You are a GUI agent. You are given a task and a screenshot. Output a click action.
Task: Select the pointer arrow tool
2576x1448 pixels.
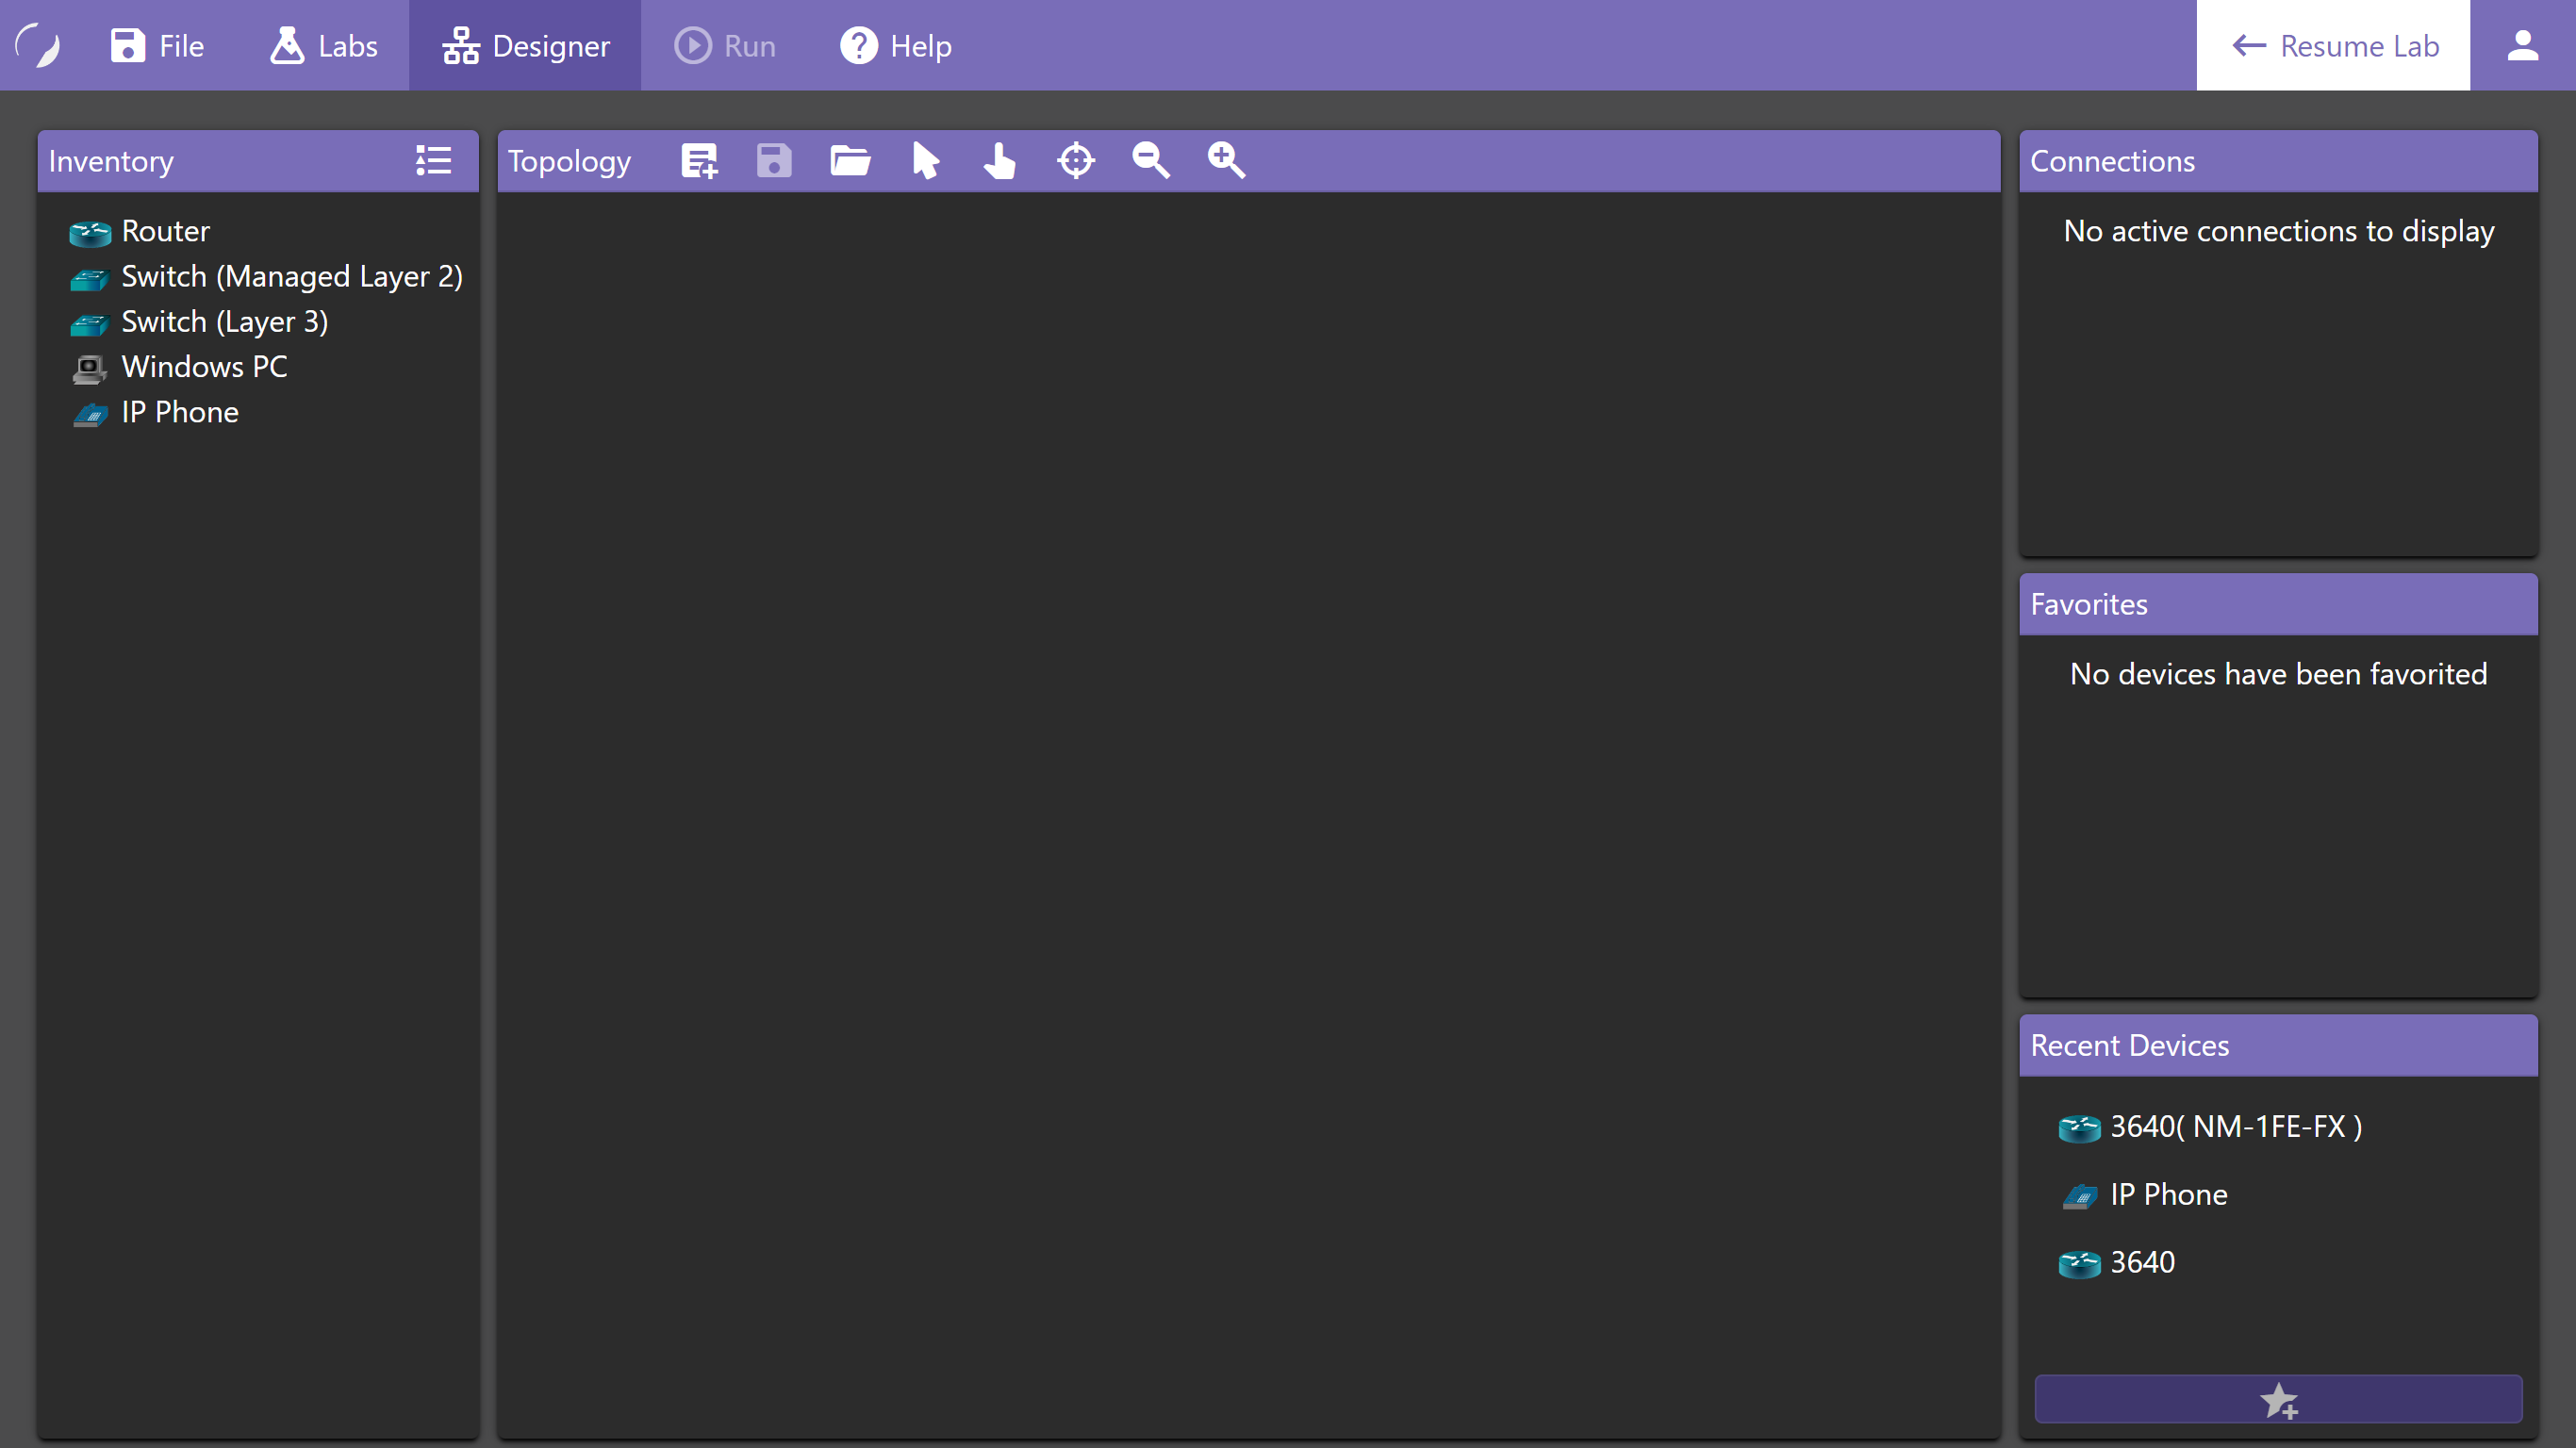pos(926,161)
